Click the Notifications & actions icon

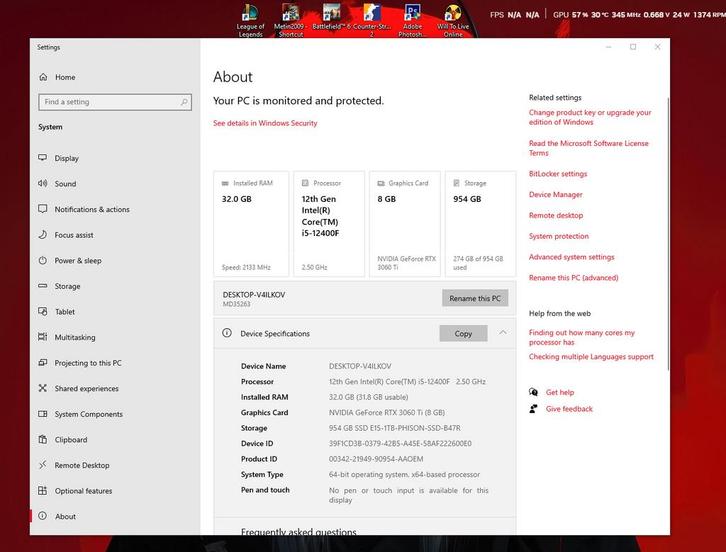coord(43,209)
